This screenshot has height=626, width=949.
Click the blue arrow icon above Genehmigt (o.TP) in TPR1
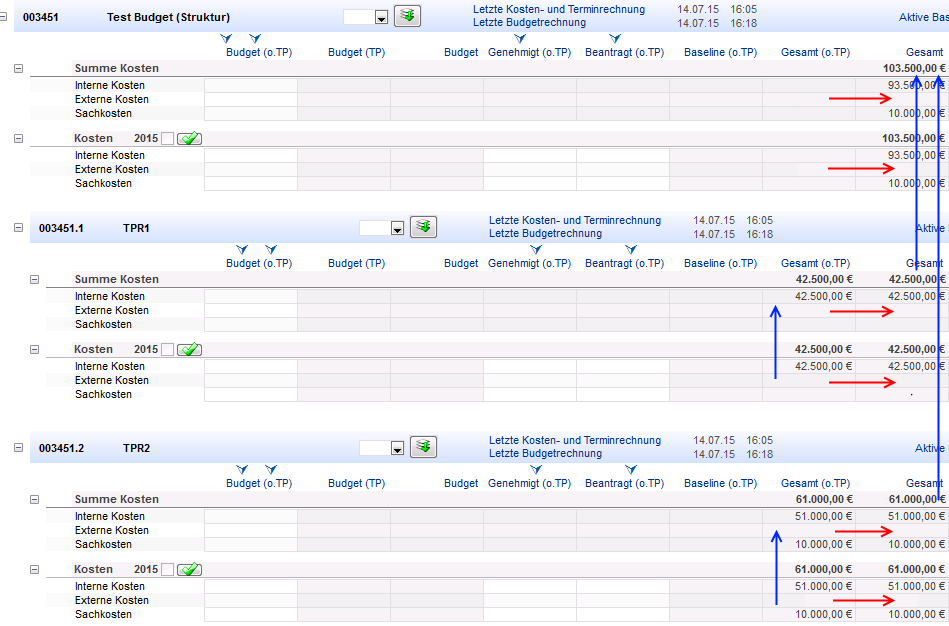(536, 249)
